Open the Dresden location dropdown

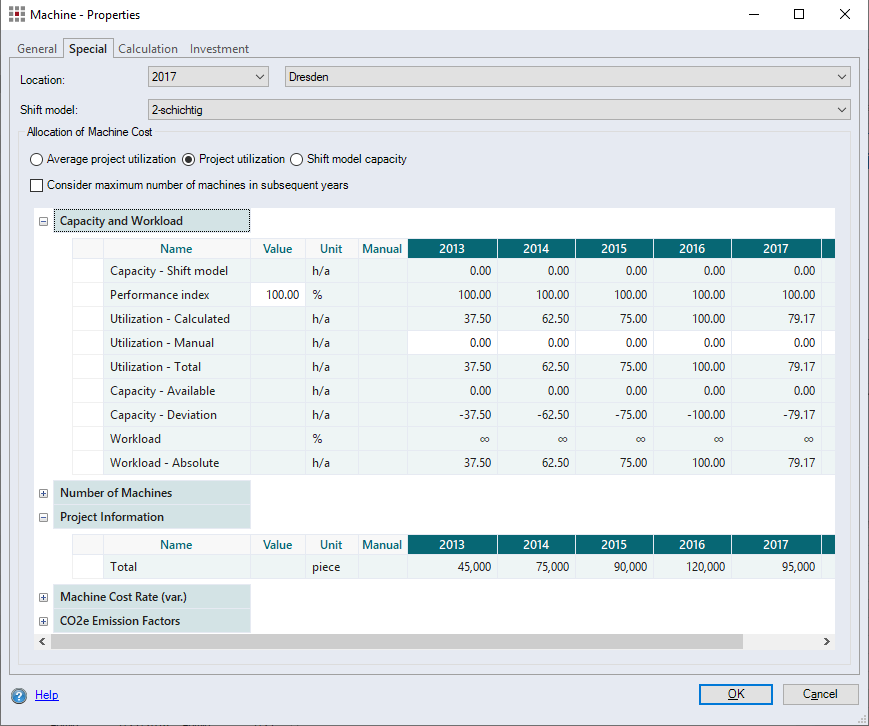pyautogui.click(x=567, y=77)
